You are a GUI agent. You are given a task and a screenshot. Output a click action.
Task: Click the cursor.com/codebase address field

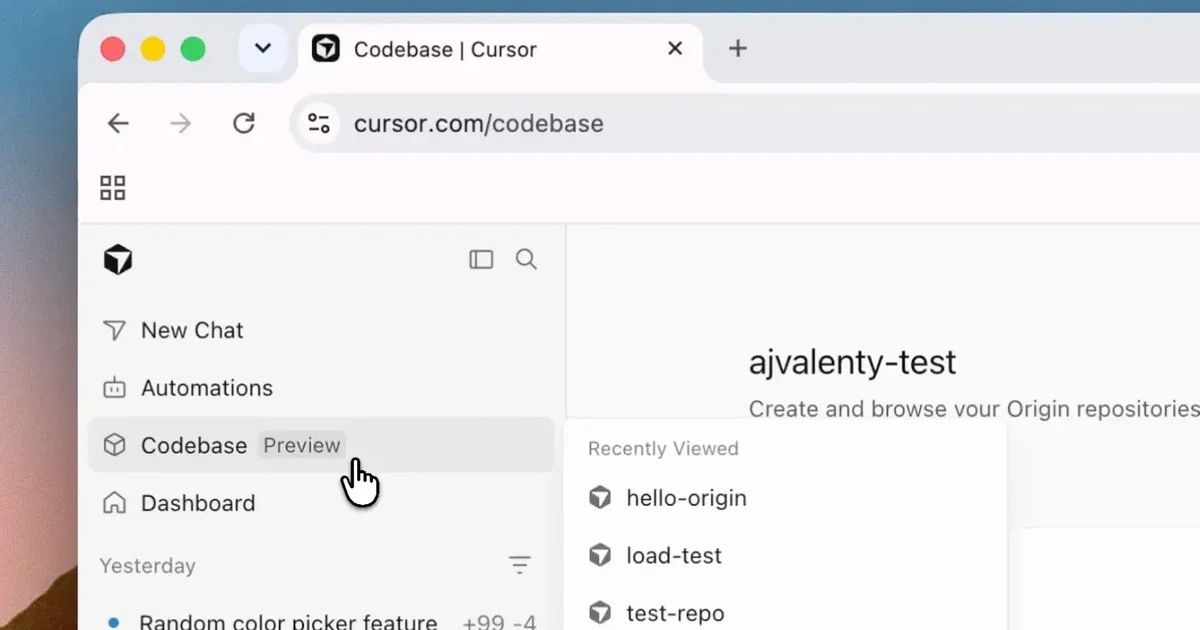[745, 124]
